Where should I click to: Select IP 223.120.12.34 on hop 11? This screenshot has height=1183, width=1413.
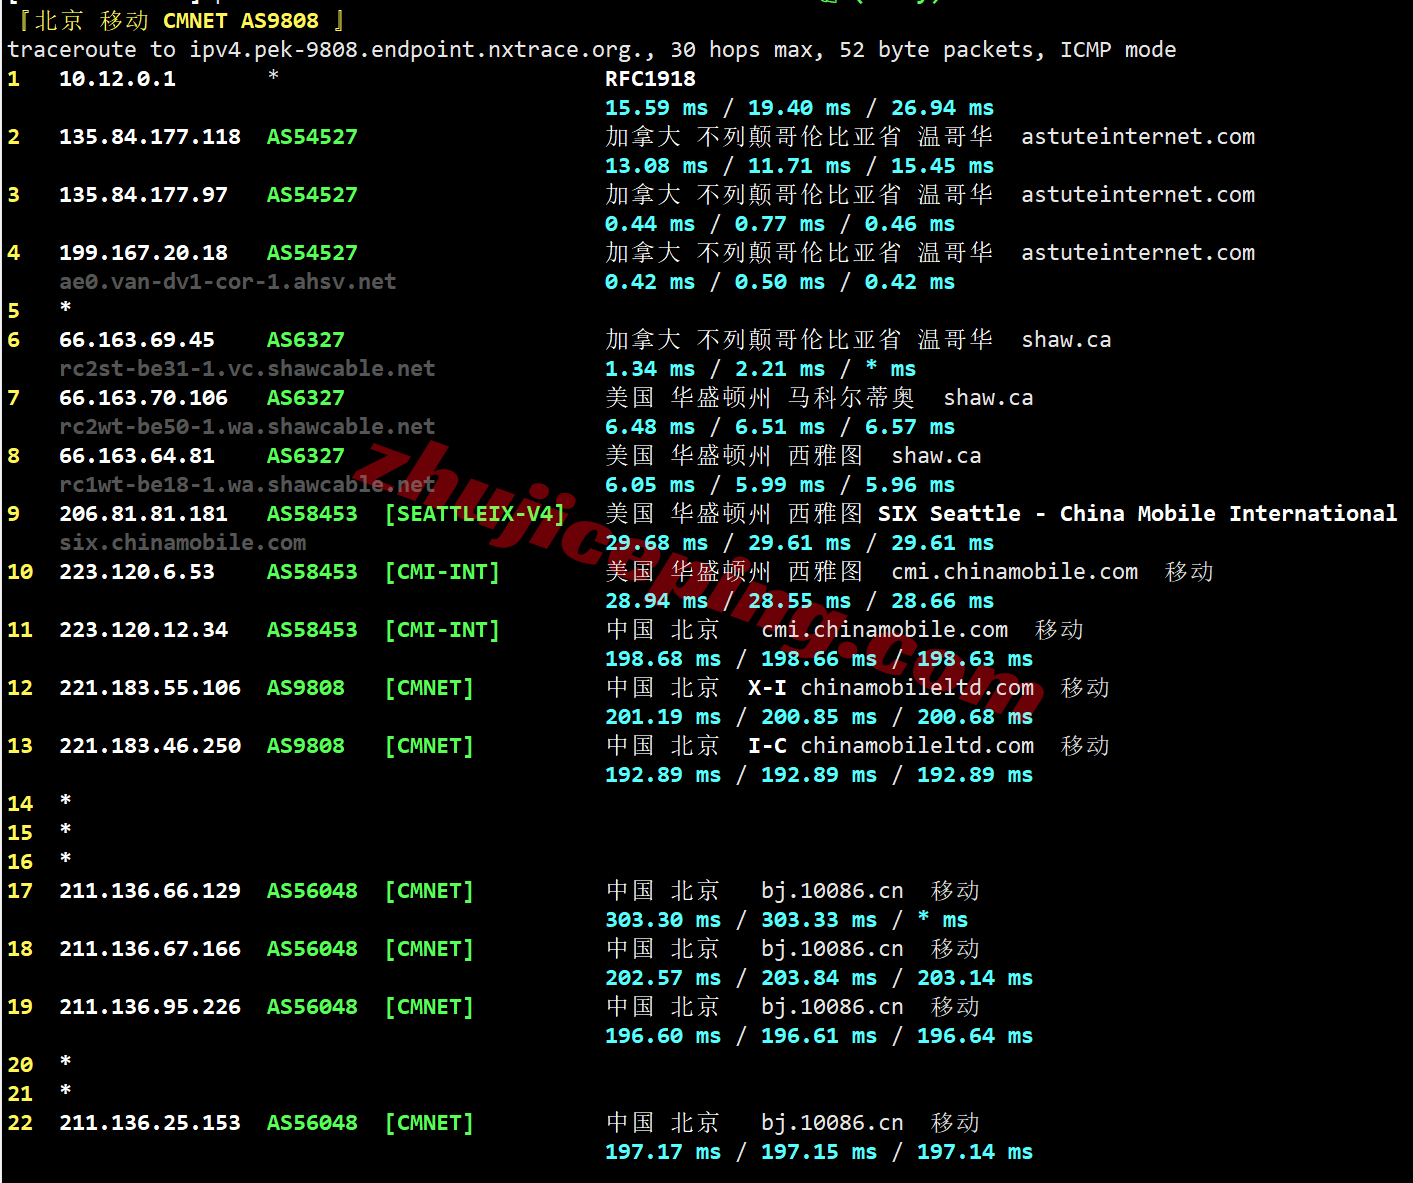pyautogui.click(x=143, y=630)
